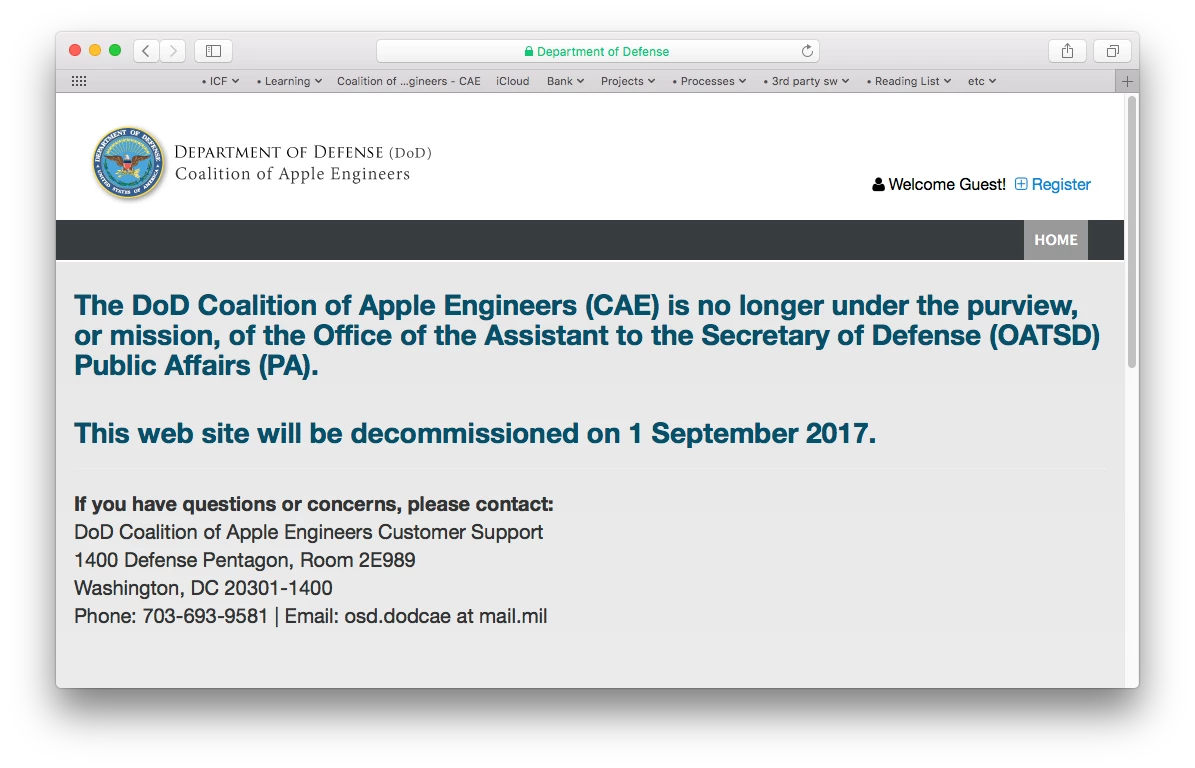Viewport: 1195px width, 768px height.
Task: Click the page's vertical scrollbar thumb
Action: click(1132, 232)
